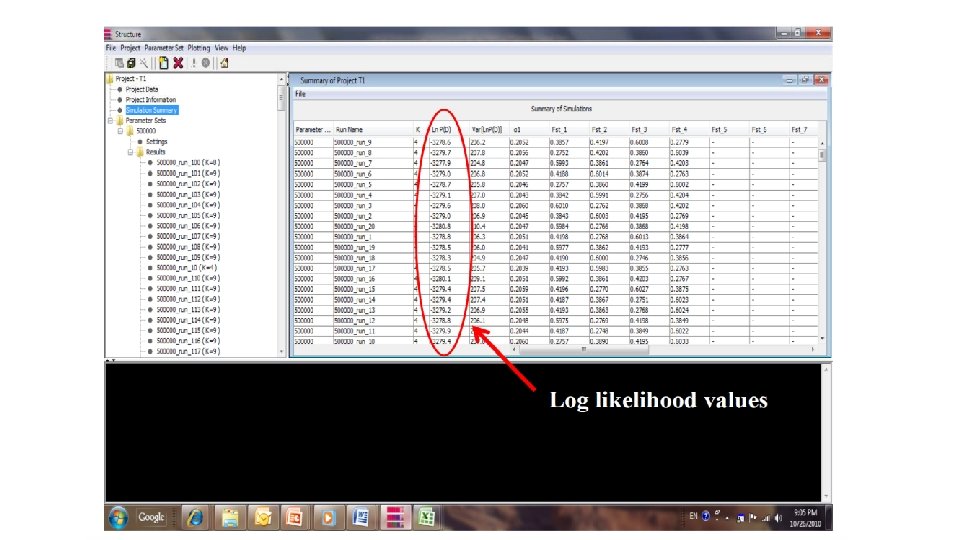Launch Internet Explorer from the taskbar

click(195, 517)
